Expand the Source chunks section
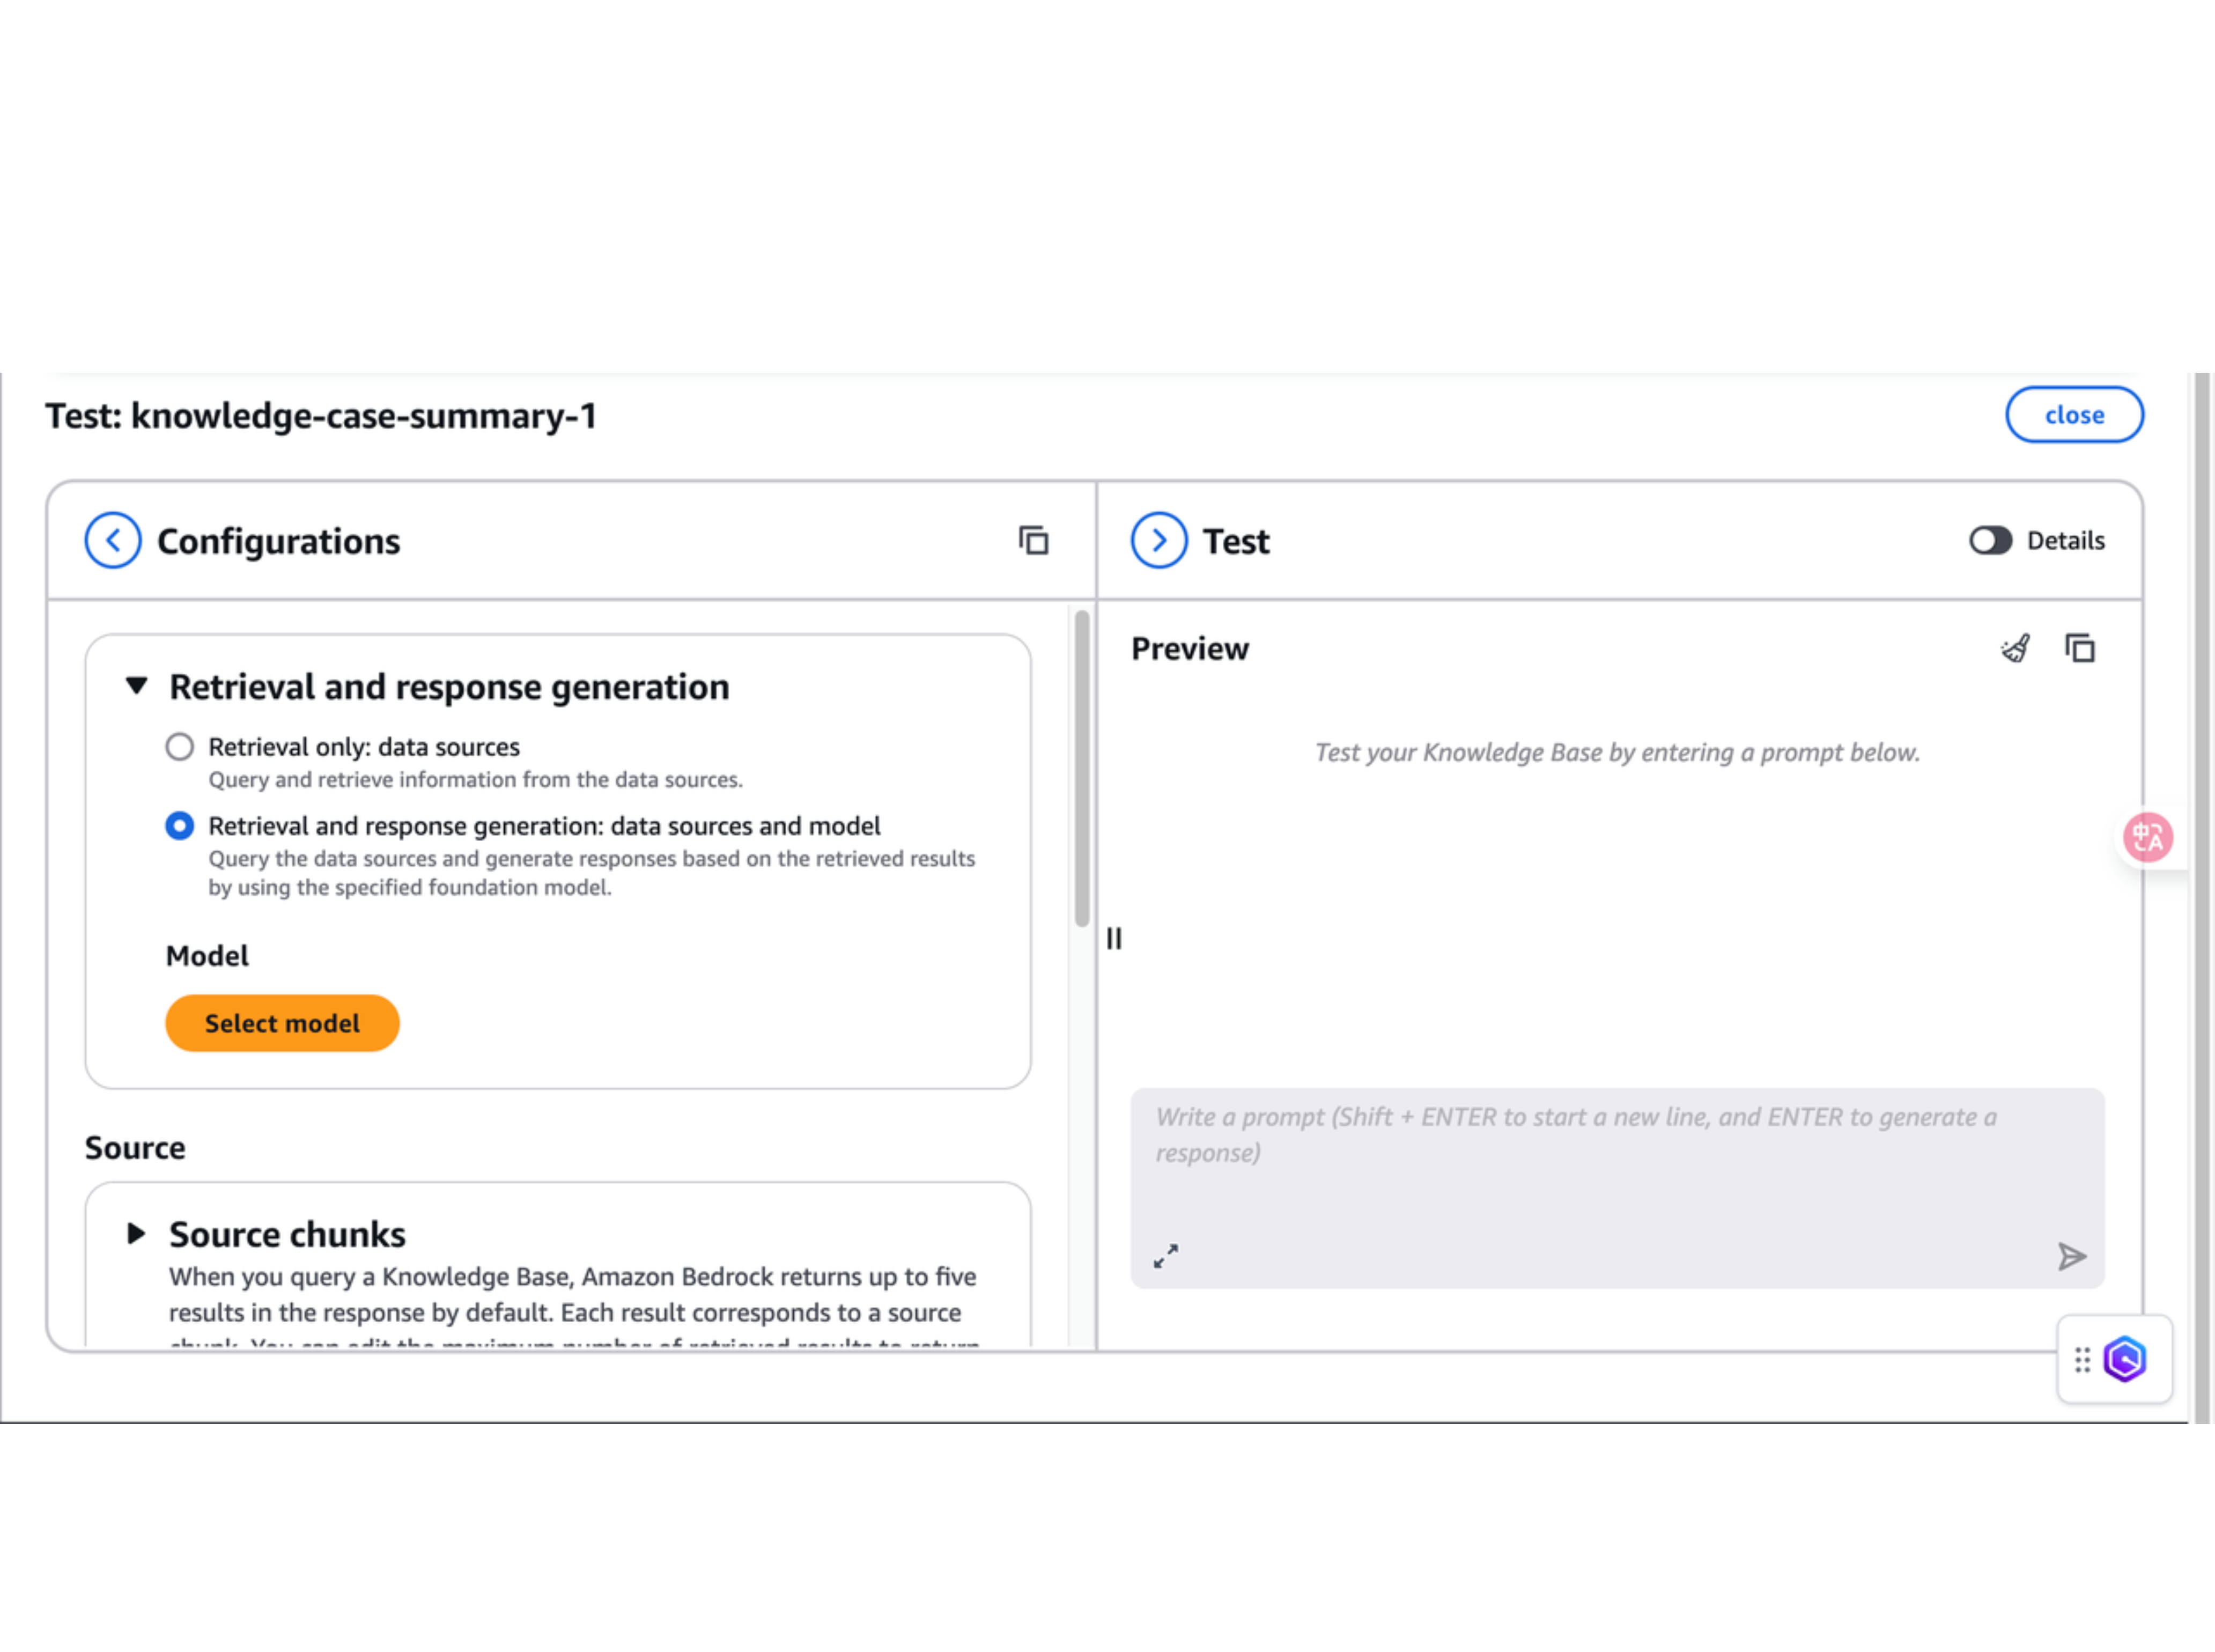This screenshot has width=2215, height=1652. pos(137,1234)
